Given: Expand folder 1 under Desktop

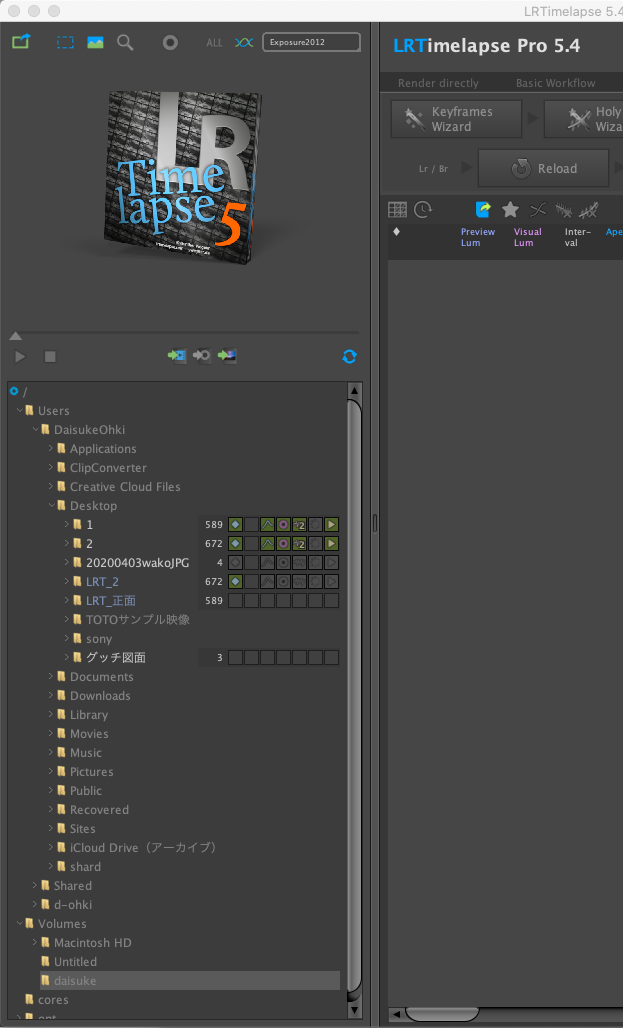Looking at the screenshot, I should pos(67,524).
